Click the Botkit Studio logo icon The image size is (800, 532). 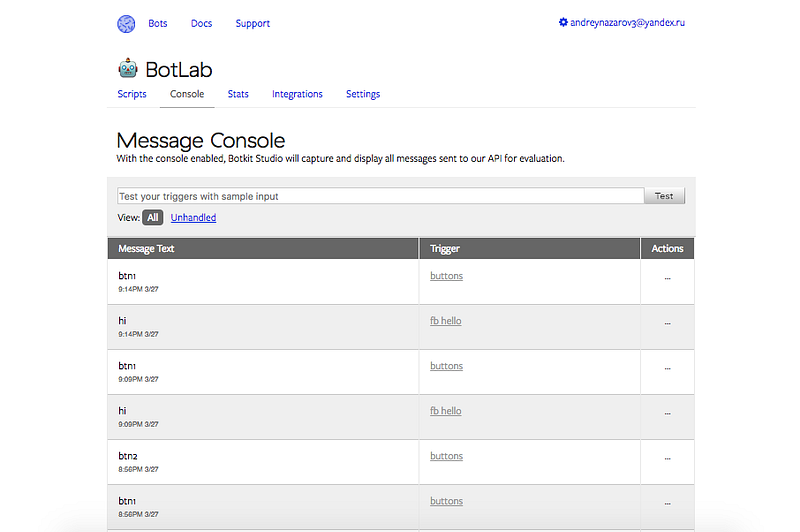[126, 24]
